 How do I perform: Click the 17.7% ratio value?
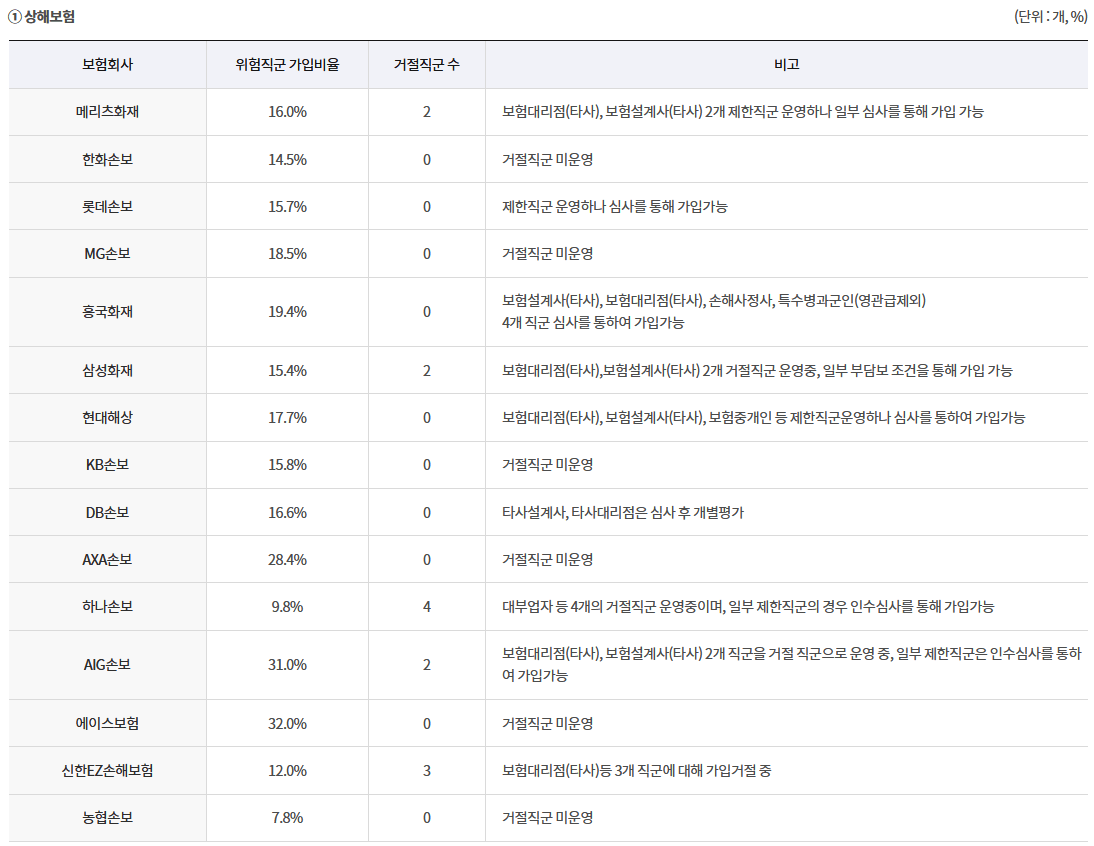point(287,418)
